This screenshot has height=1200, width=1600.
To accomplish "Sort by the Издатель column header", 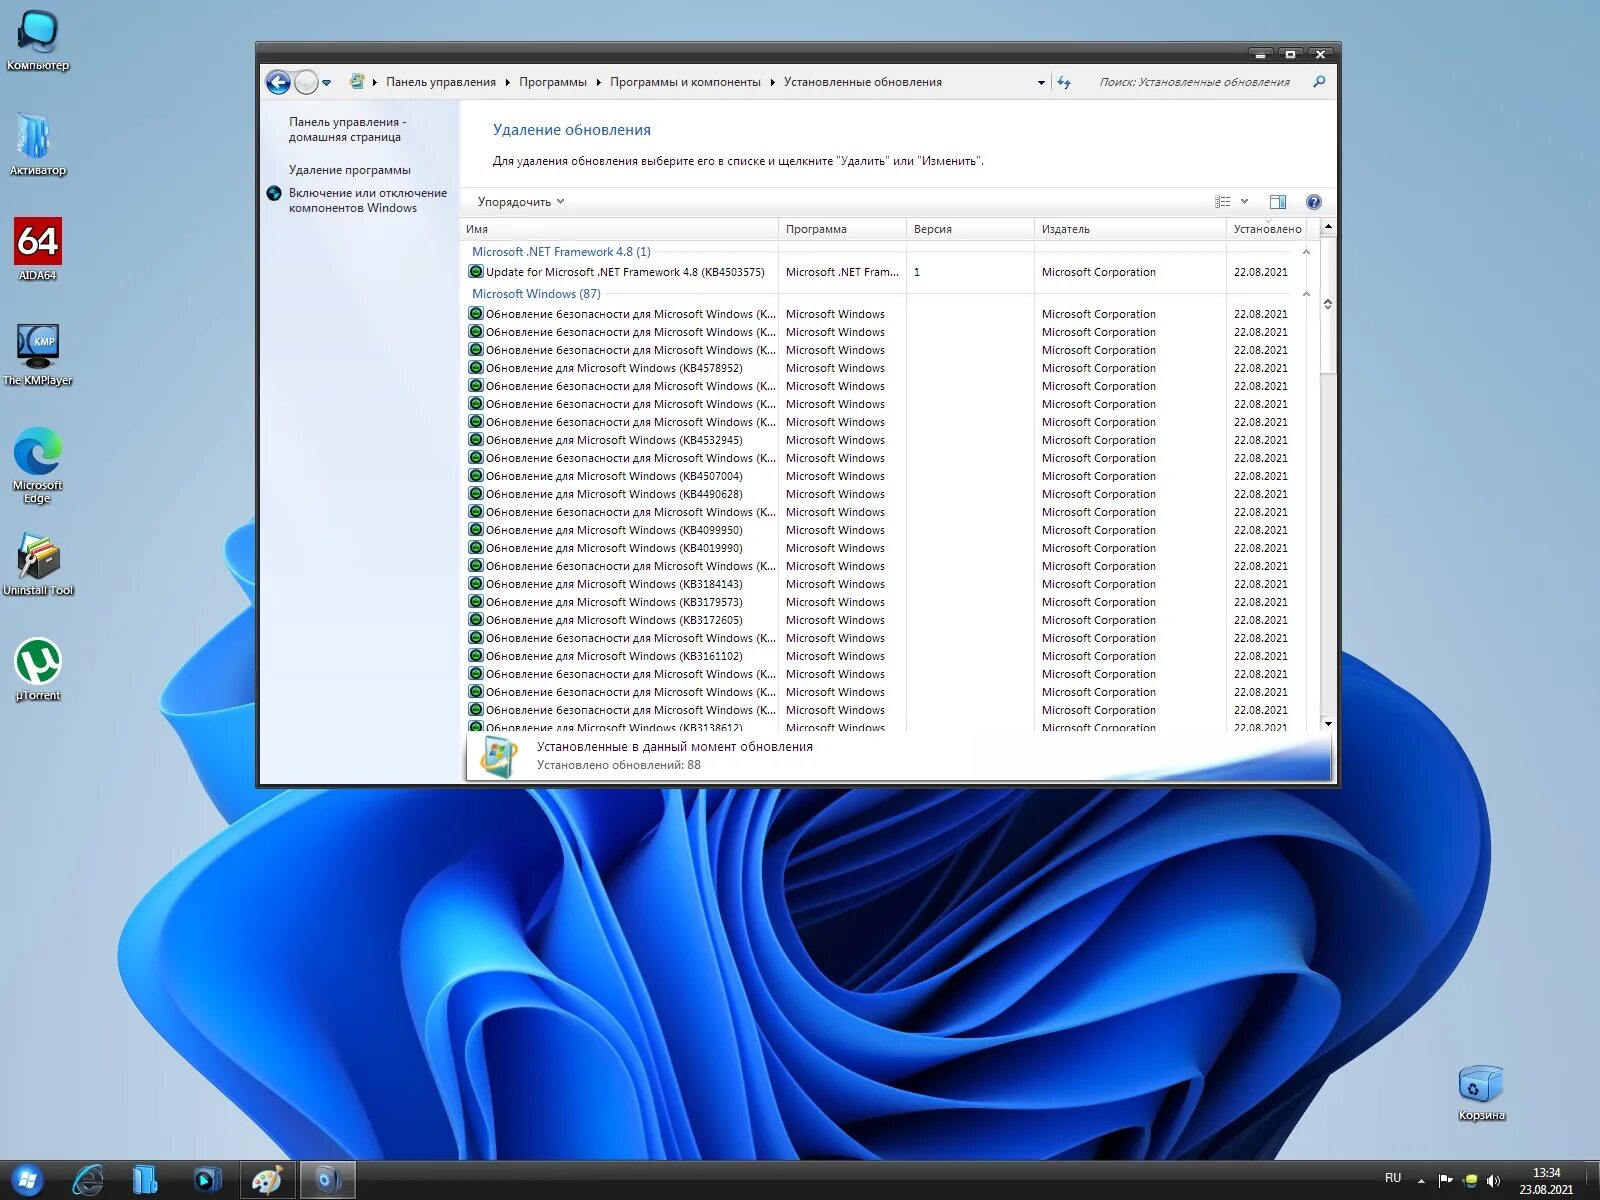I will 1130,229.
